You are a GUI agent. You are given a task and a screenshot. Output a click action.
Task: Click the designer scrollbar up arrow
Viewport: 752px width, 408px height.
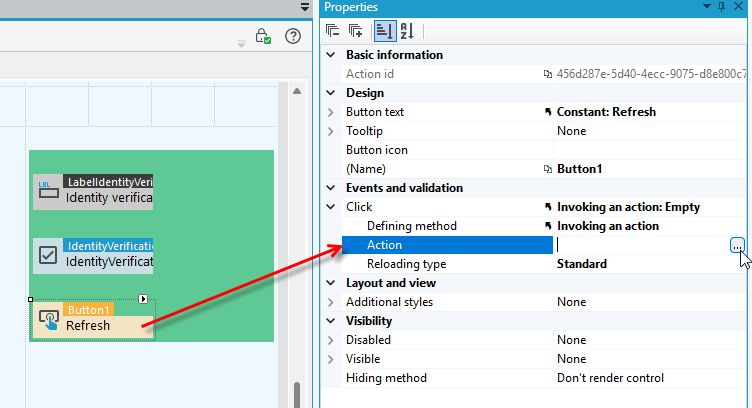pyautogui.click(x=297, y=91)
